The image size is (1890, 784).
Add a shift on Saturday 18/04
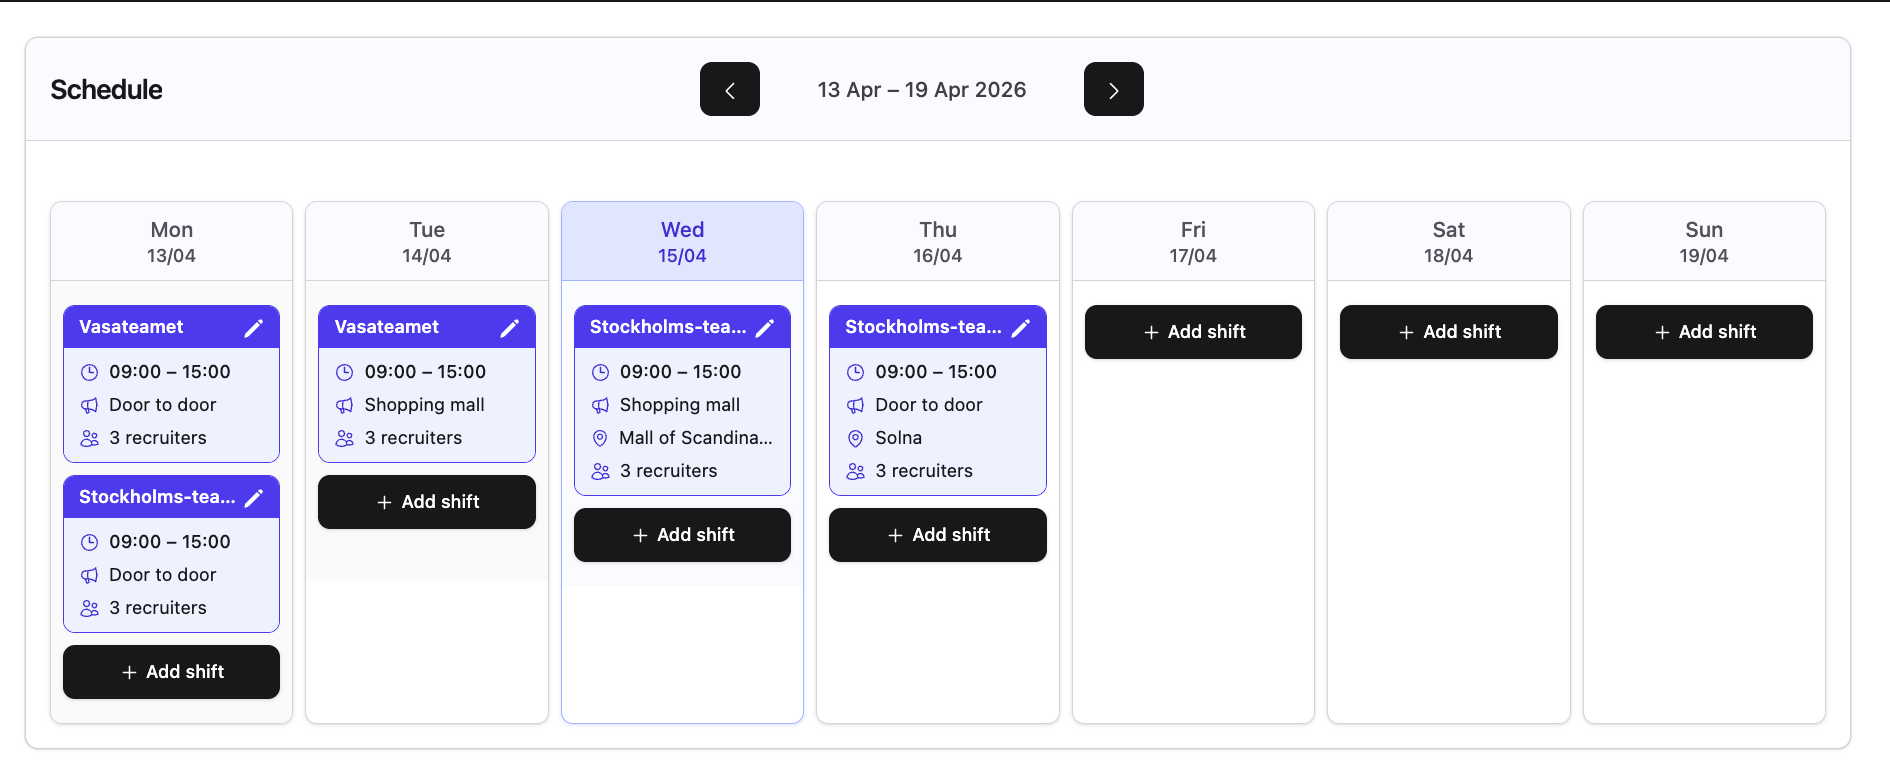coord(1449,332)
